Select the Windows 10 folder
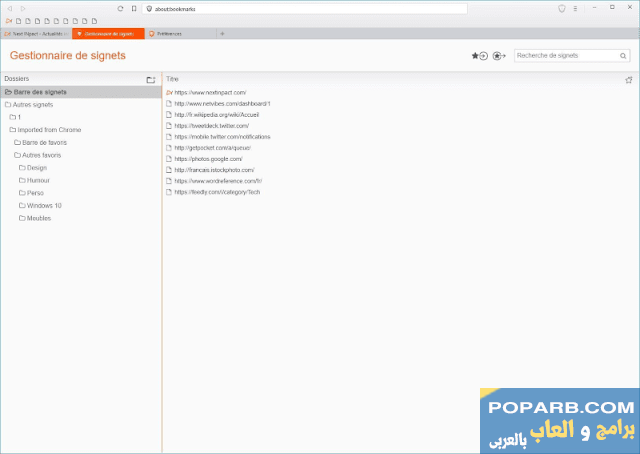 click(44, 205)
